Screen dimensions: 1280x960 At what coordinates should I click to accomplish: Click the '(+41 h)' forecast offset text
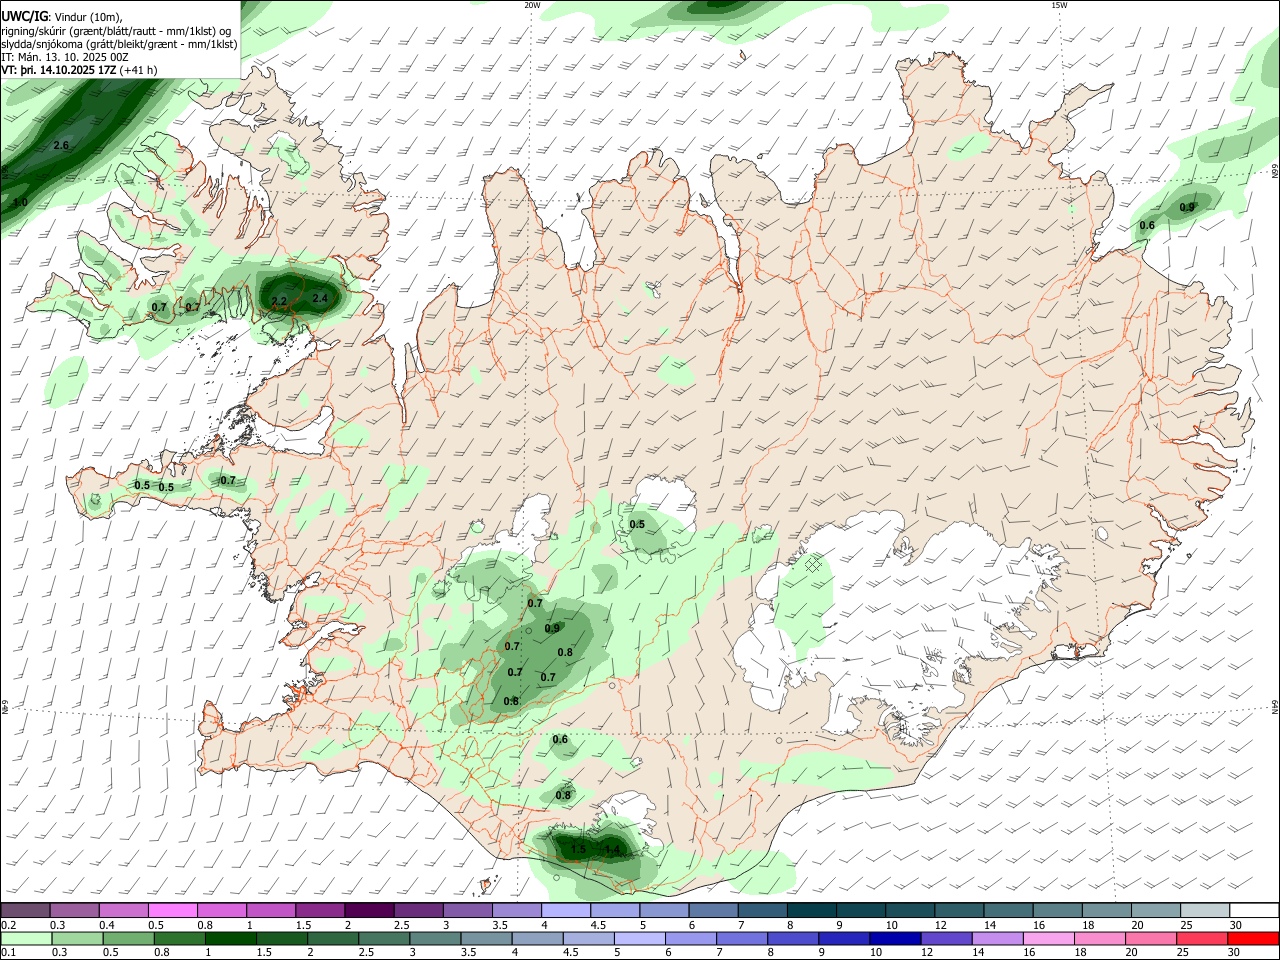click(x=139, y=71)
